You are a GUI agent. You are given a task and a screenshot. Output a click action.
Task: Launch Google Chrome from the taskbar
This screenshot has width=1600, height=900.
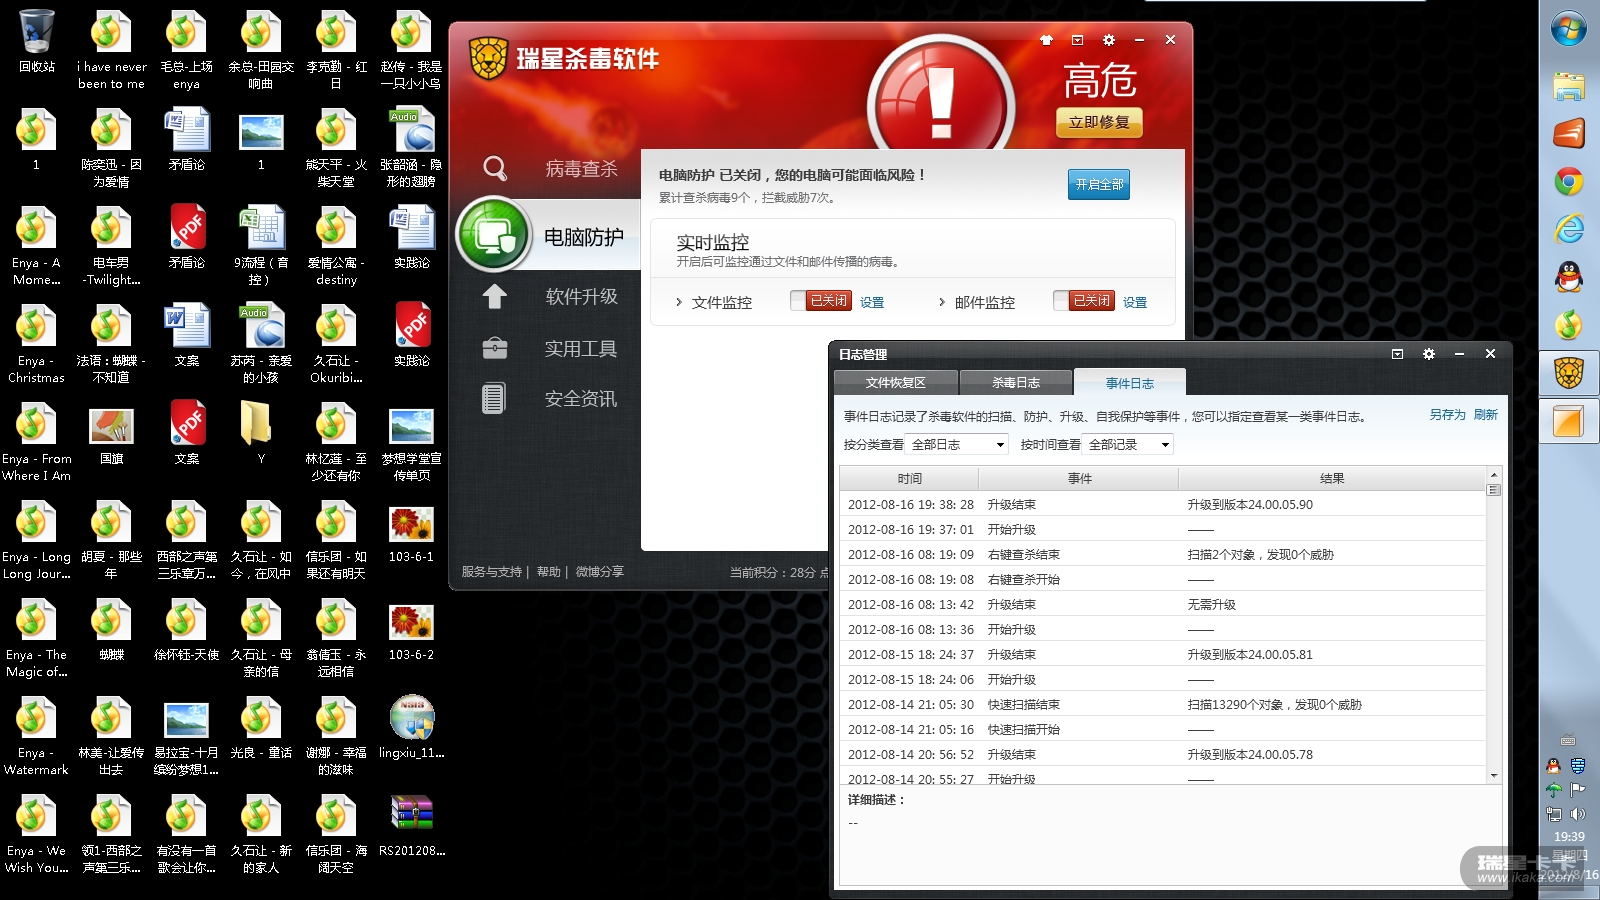(1568, 181)
